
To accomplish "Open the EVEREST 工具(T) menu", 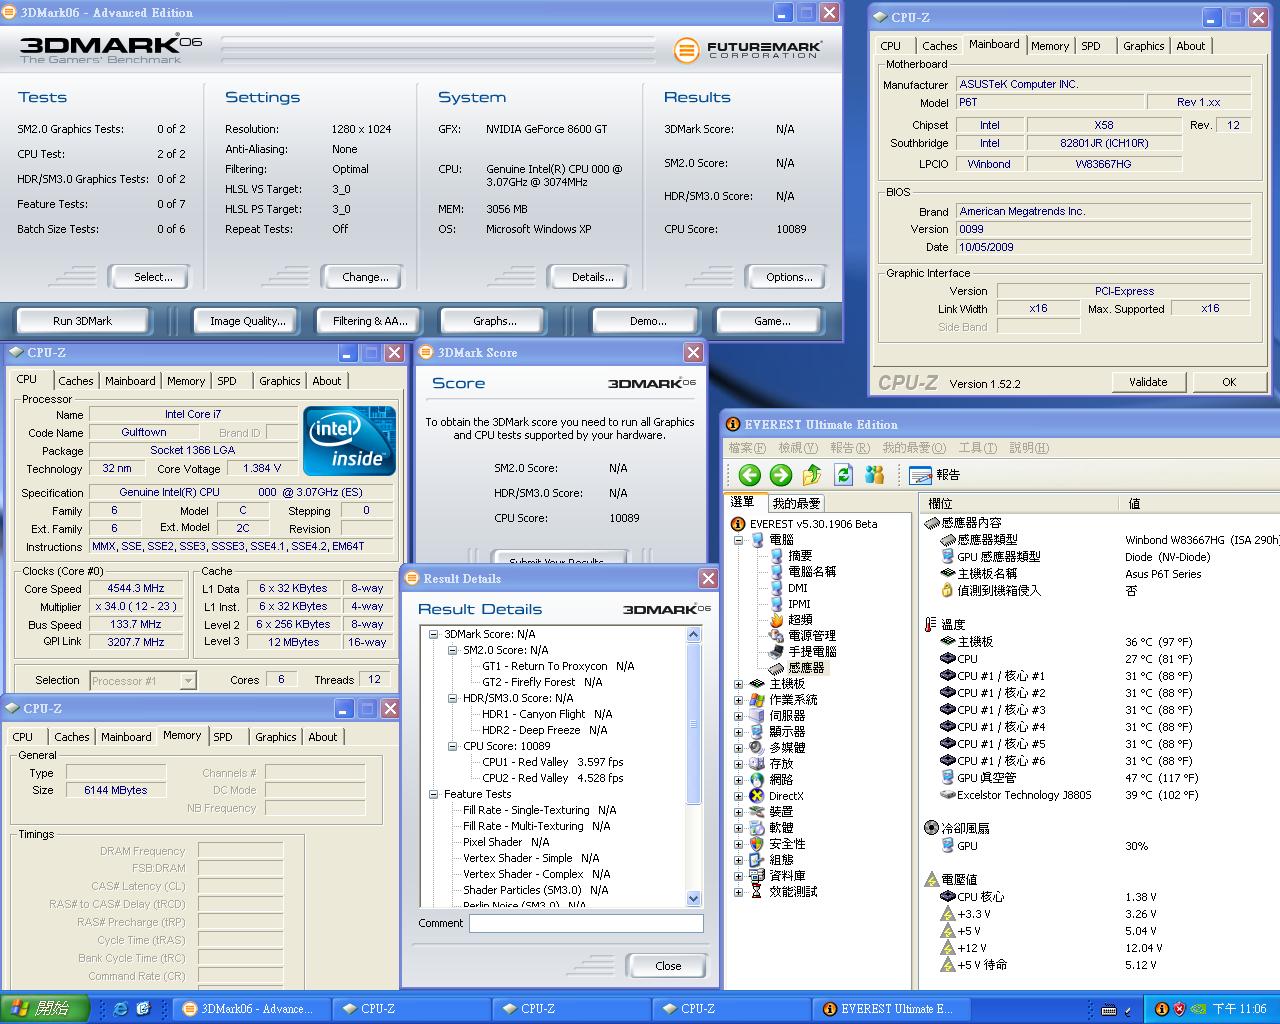I will [x=977, y=448].
